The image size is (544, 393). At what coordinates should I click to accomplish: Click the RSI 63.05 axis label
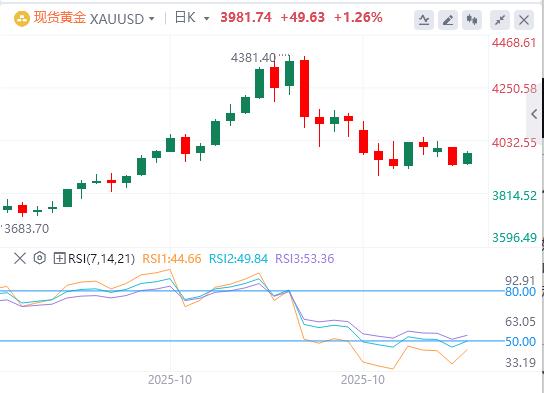520,322
